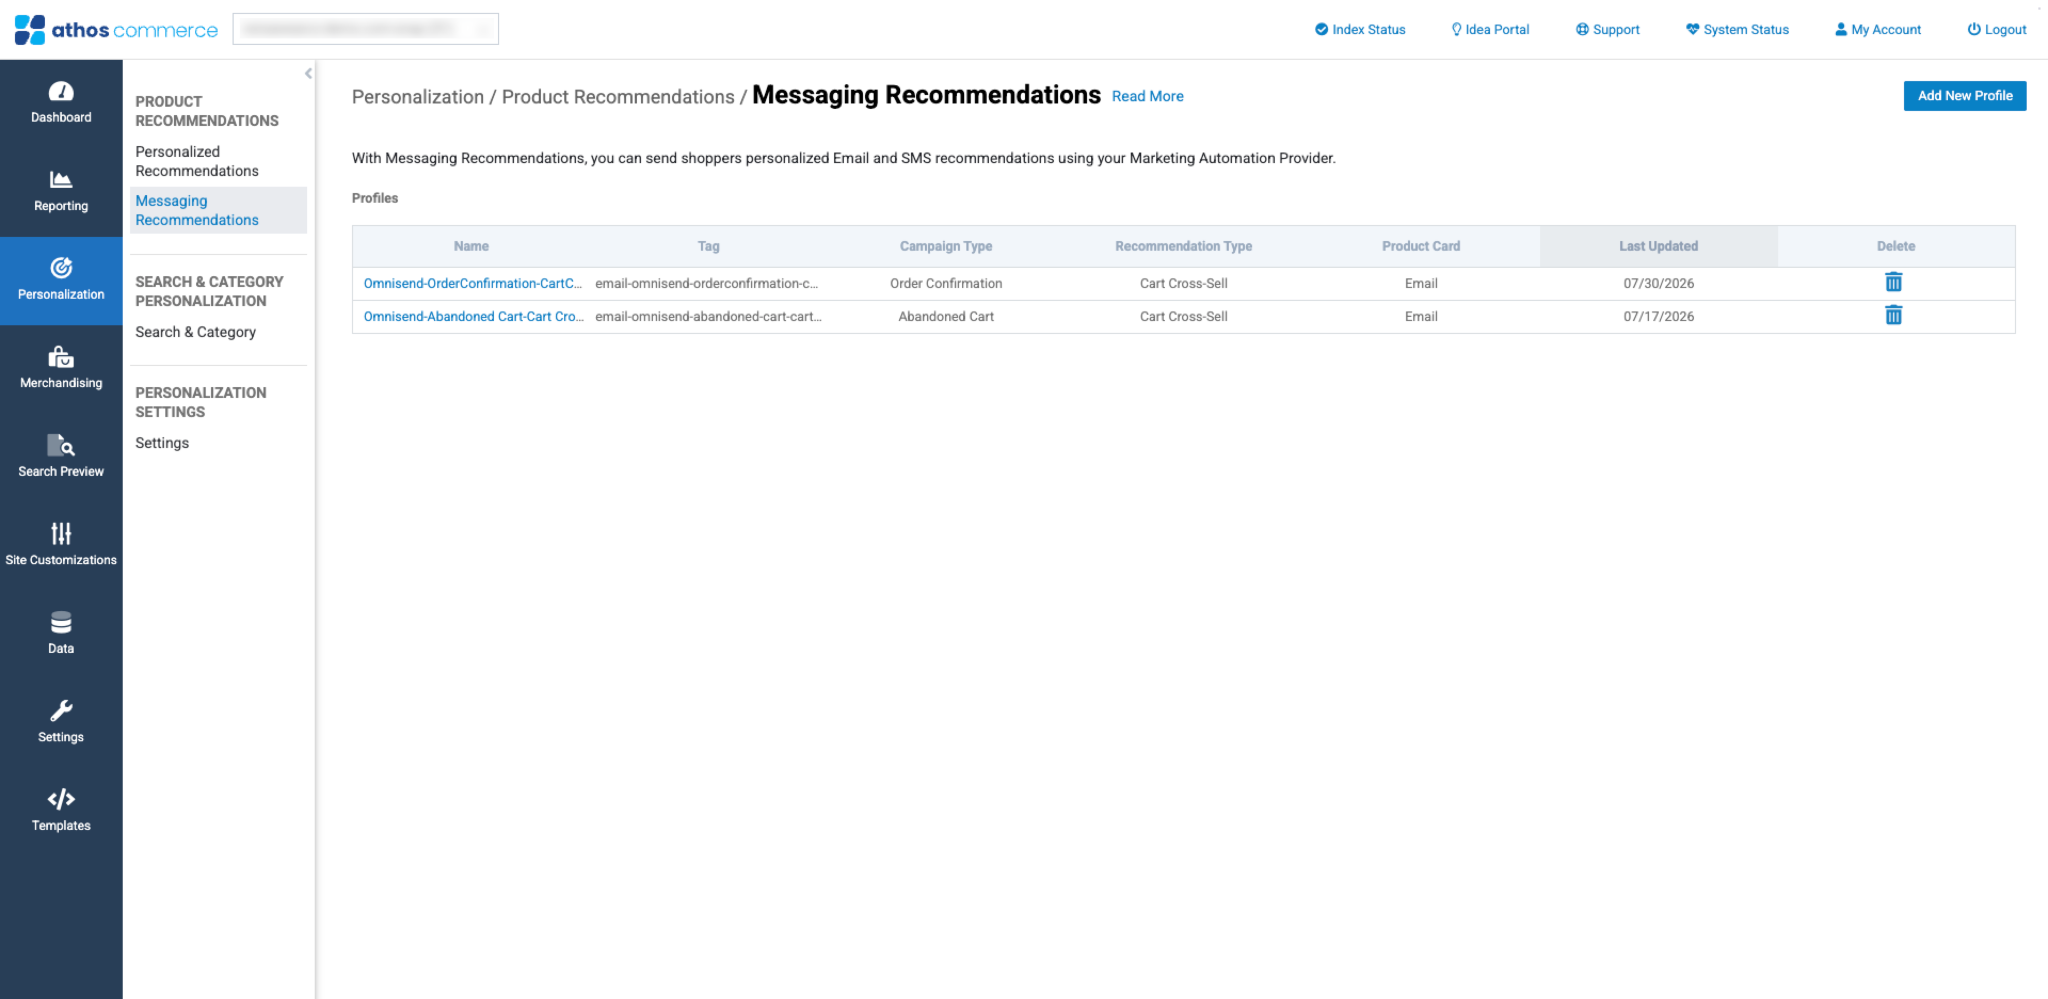Click the Abandoned Cart campaign cell
Viewport: 2048px width, 999px height.
coord(946,317)
